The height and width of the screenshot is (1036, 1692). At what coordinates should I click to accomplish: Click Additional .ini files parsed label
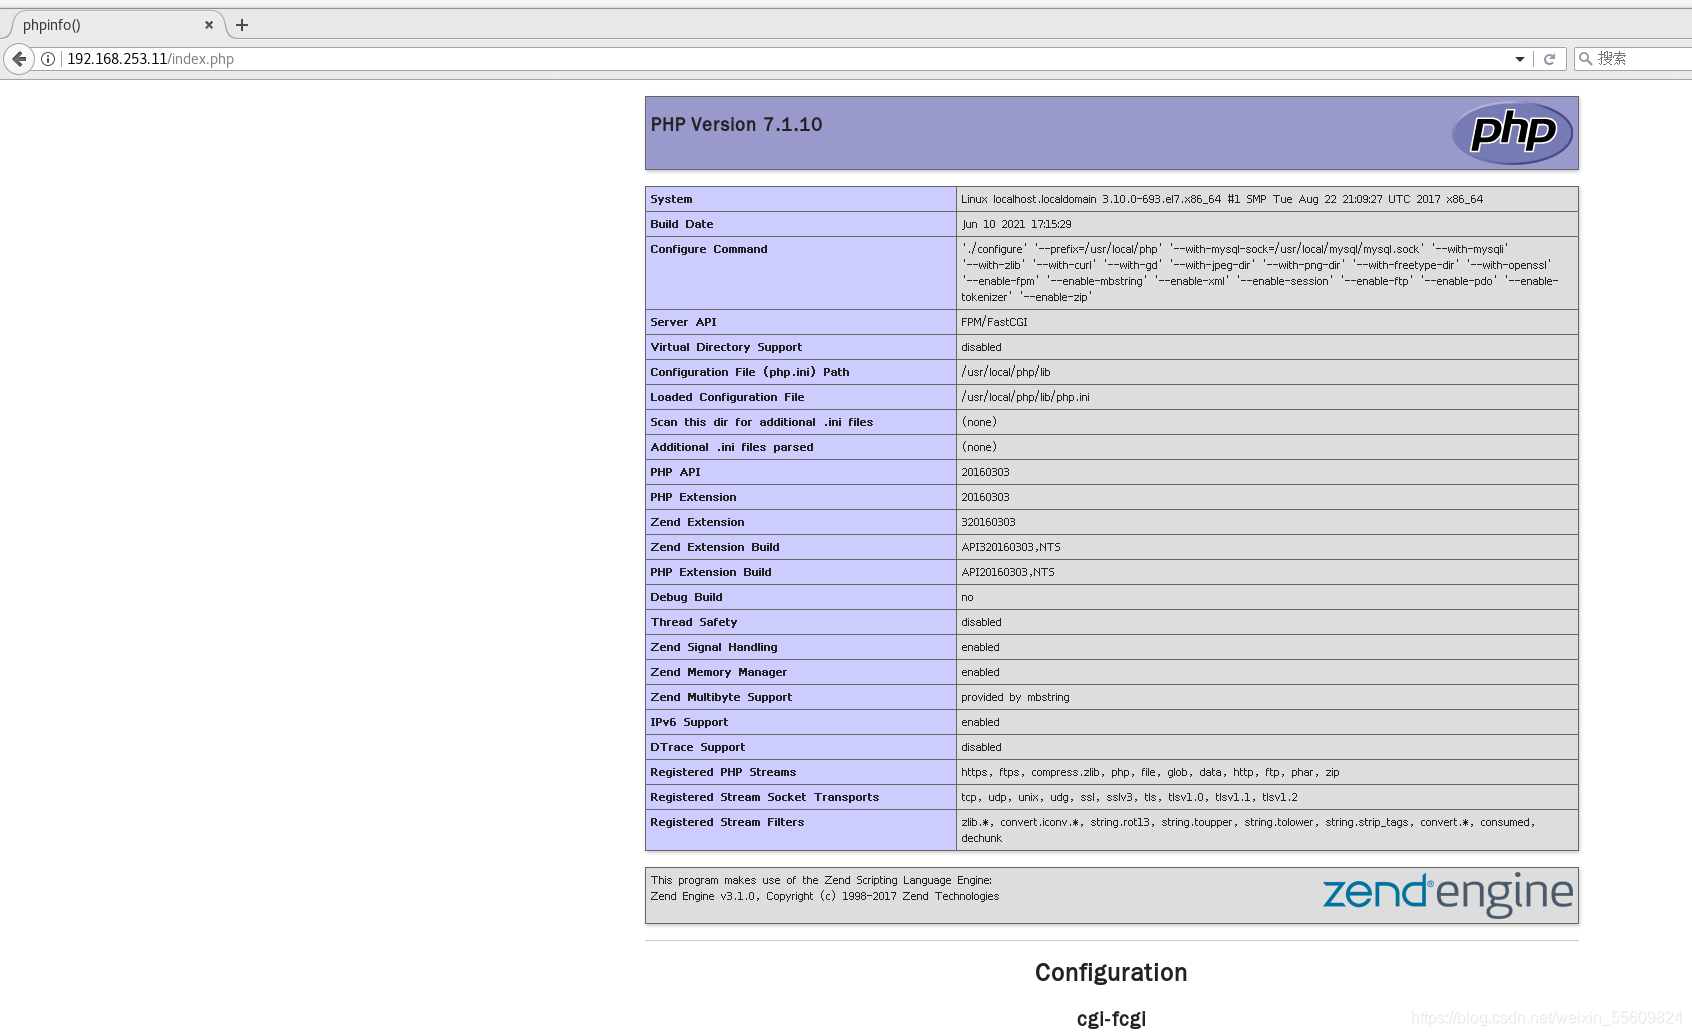tap(732, 447)
